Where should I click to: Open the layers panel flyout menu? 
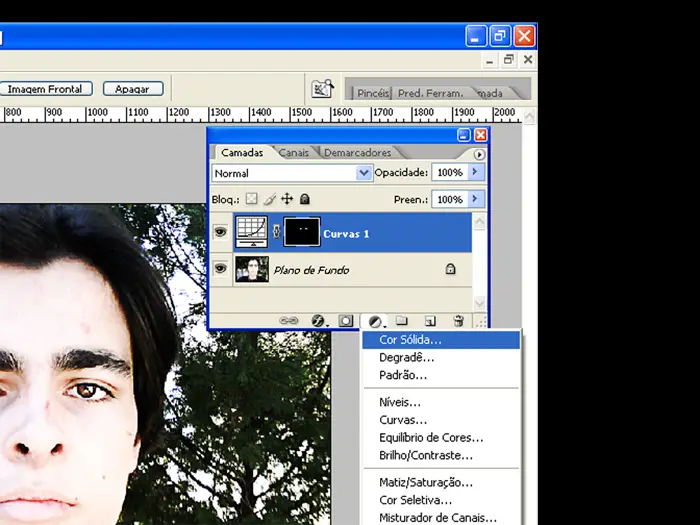tap(479, 154)
